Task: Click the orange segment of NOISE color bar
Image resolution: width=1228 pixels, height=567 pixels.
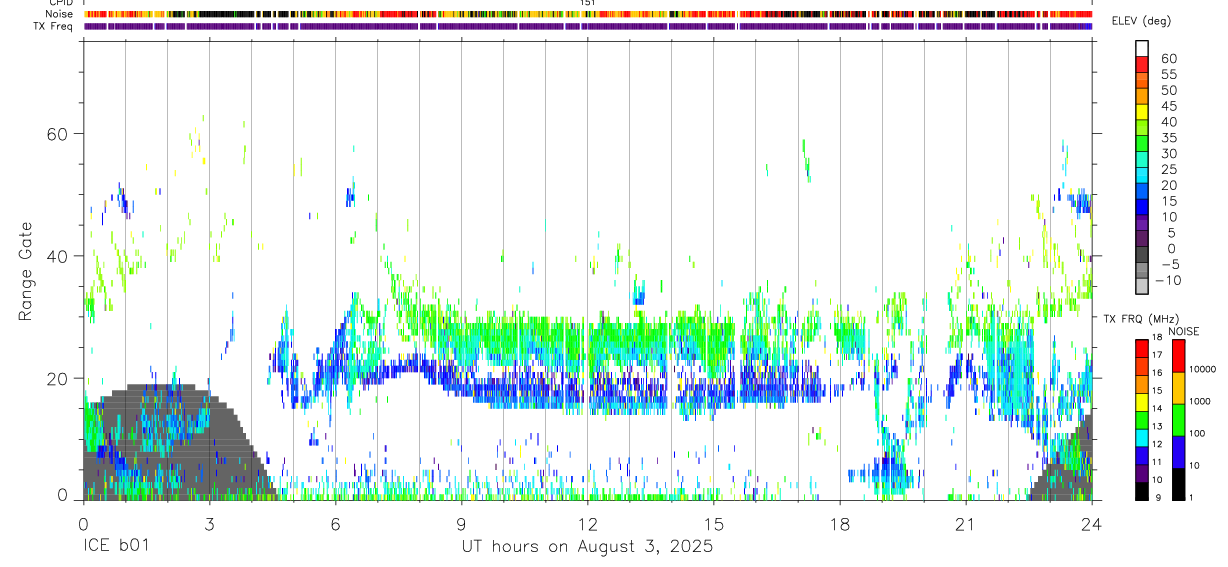Action: pyautogui.click(x=1177, y=388)
